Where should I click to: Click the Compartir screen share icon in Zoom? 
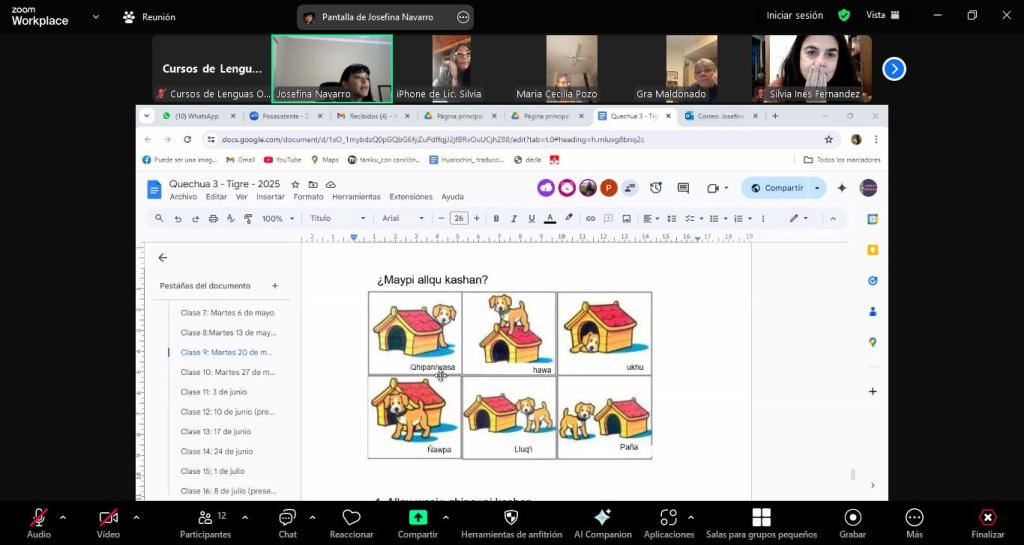point(418,518)
